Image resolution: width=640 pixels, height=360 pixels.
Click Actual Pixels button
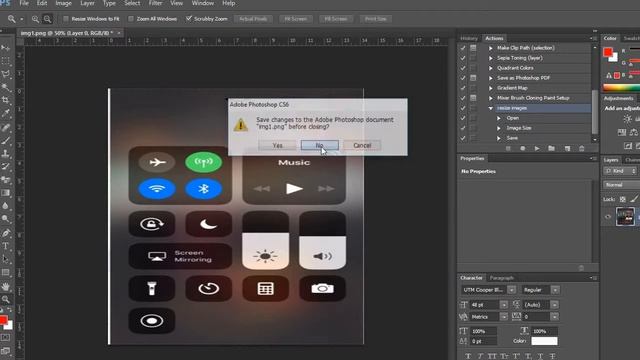tap(253, 19)
